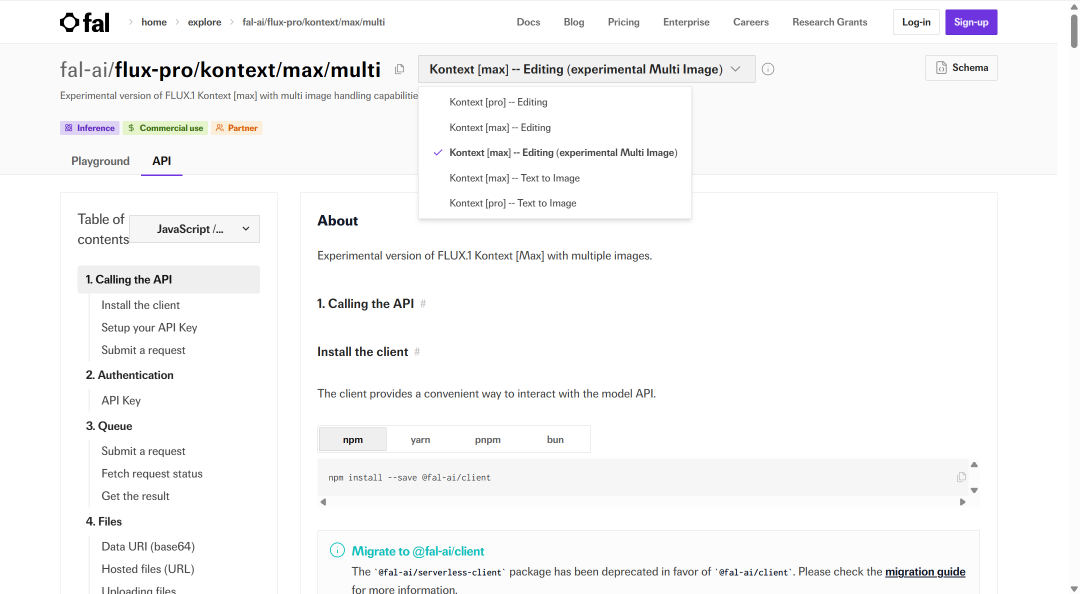The width and height of the screenshot is (1080, 594).
Task: Click the Commercial use tag badge
Action: tap(165, 128)
